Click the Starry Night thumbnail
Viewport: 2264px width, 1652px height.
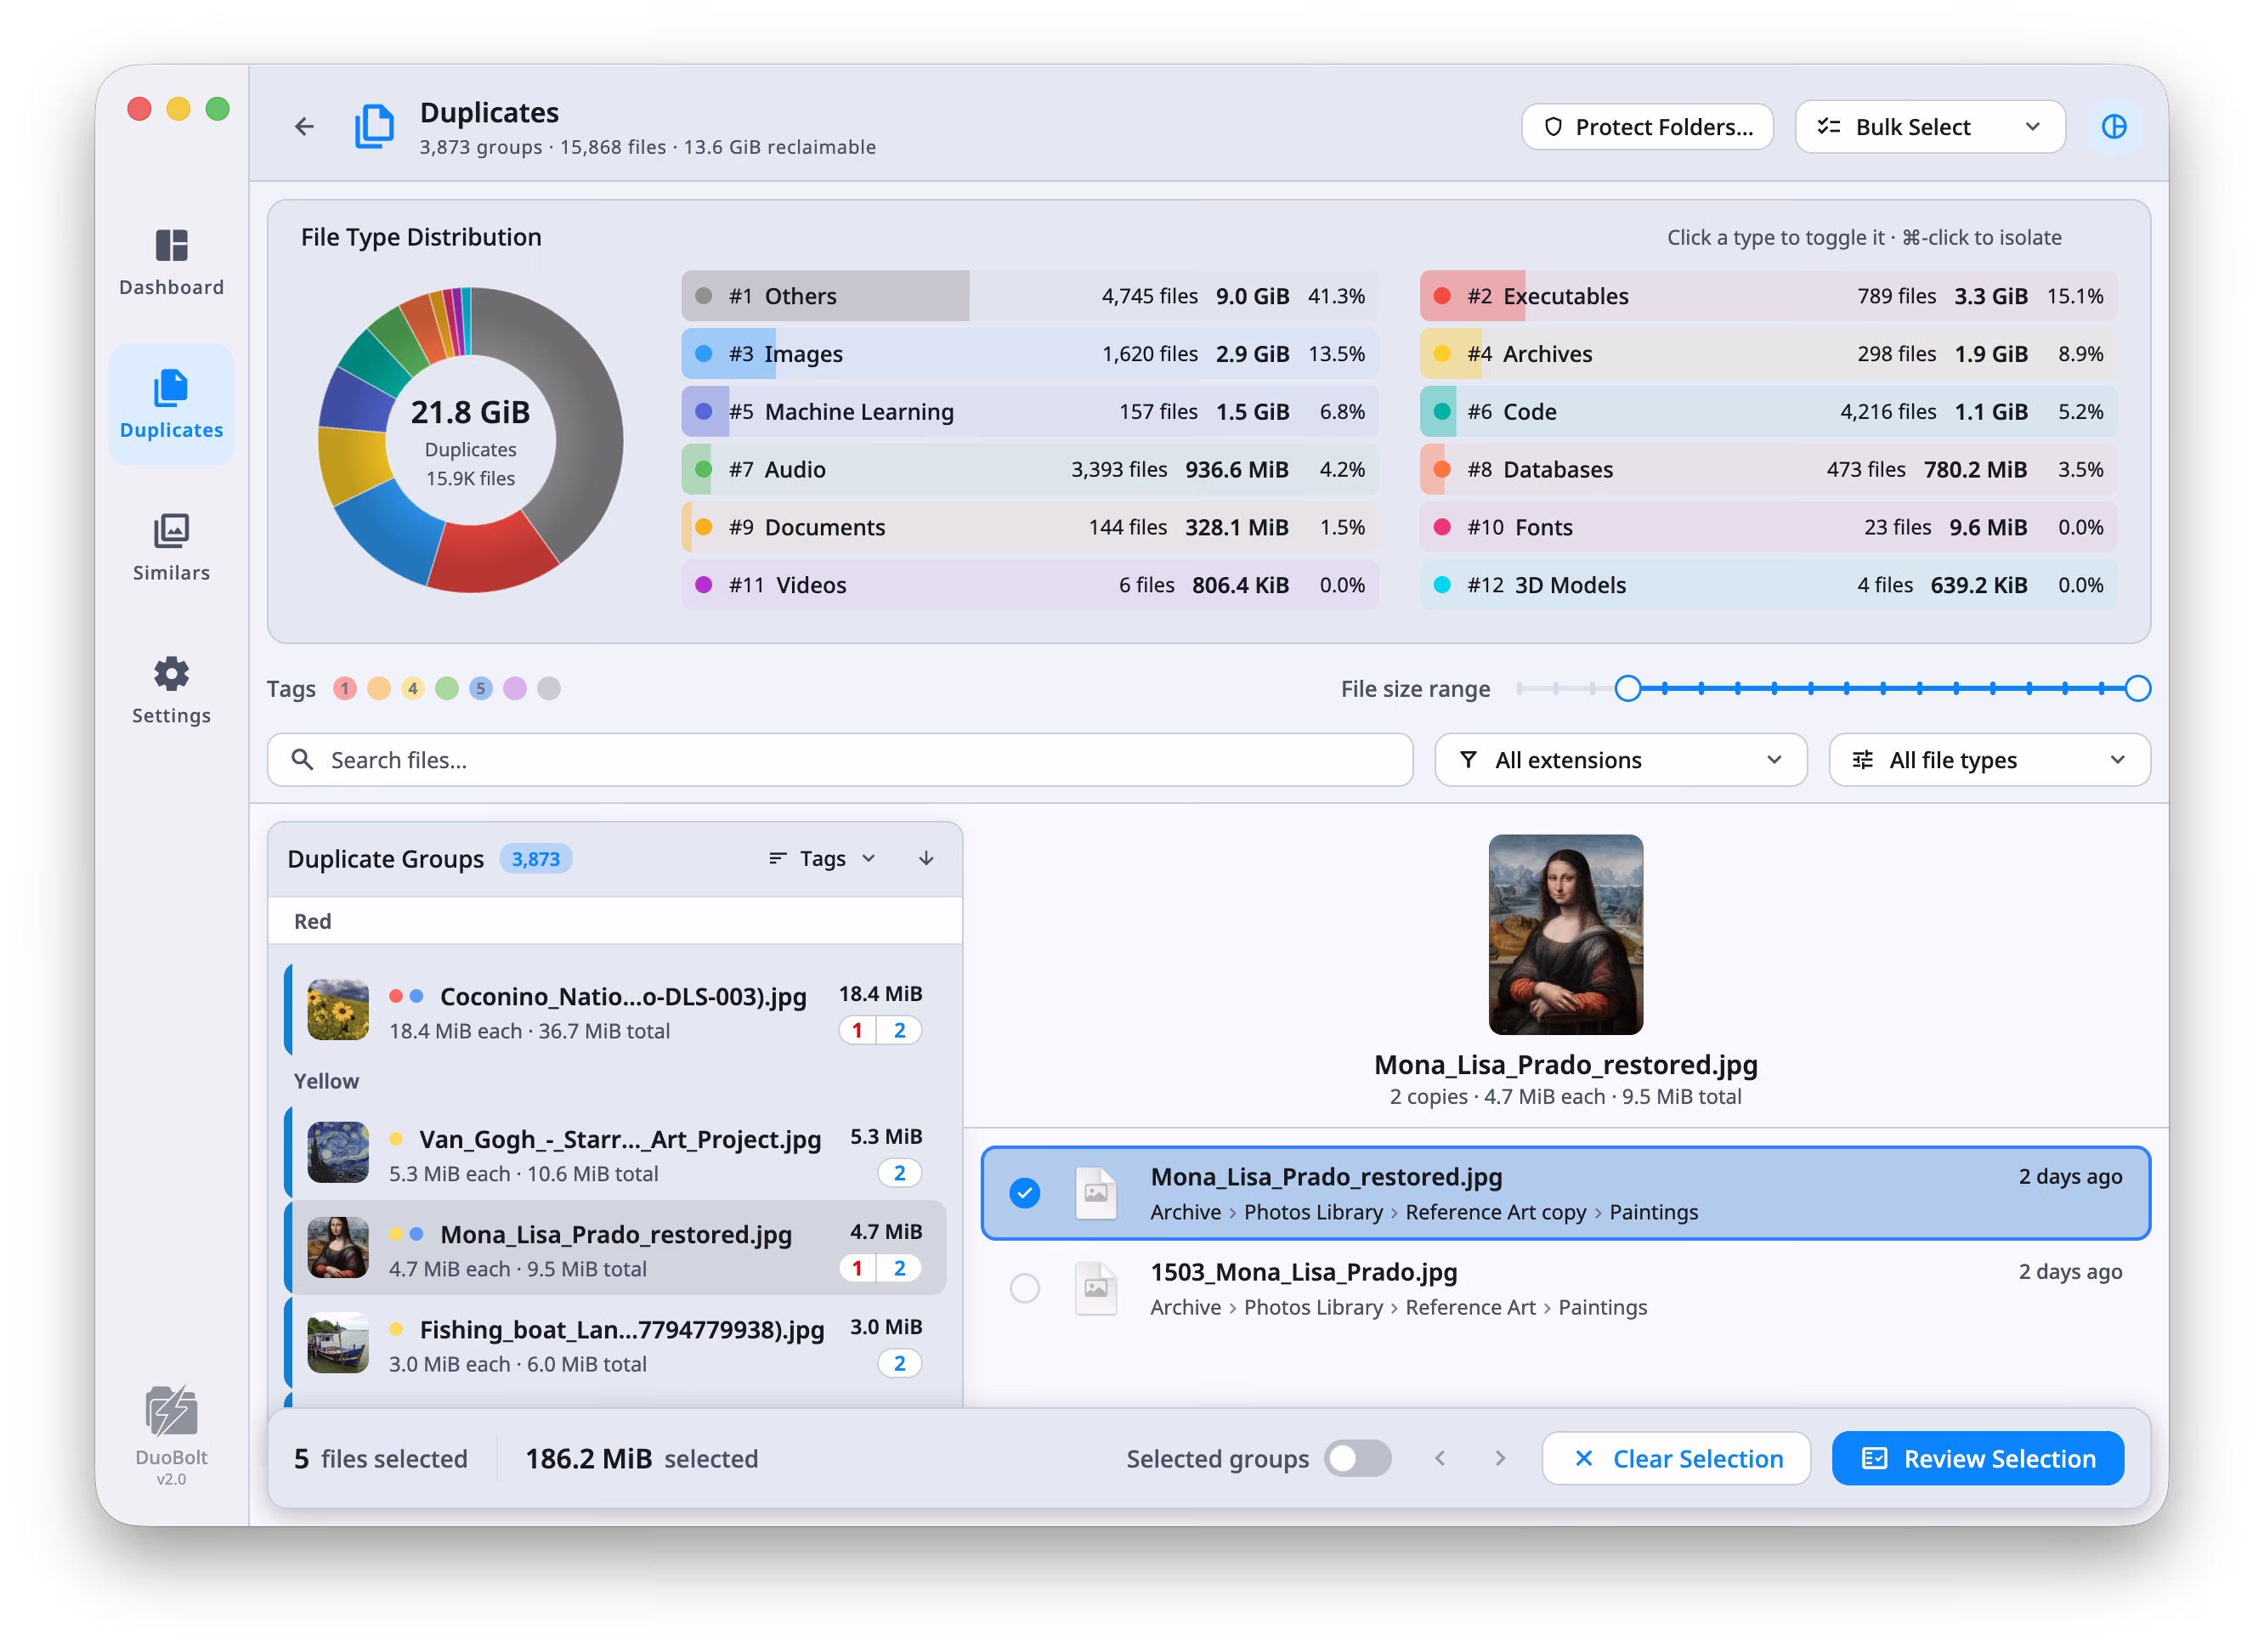[x=338, y=1153]
